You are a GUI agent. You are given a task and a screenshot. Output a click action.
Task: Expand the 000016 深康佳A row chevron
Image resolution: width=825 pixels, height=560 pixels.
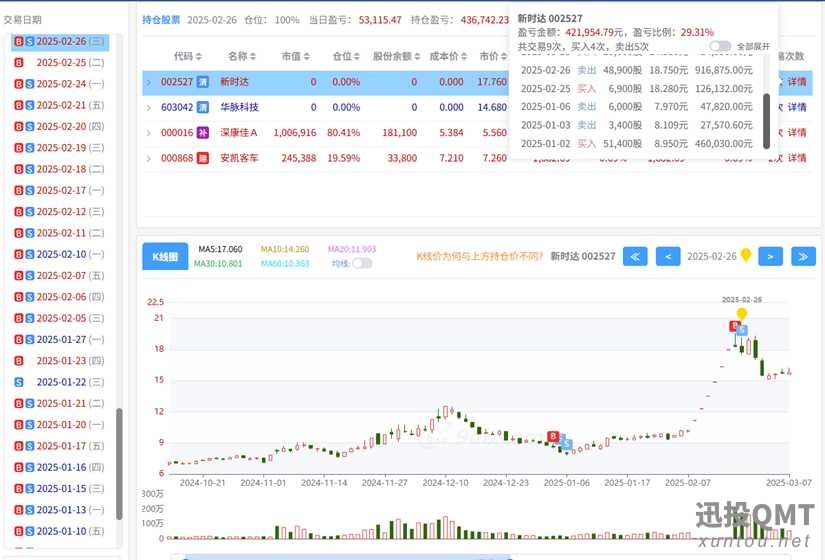tap(149, 133)
